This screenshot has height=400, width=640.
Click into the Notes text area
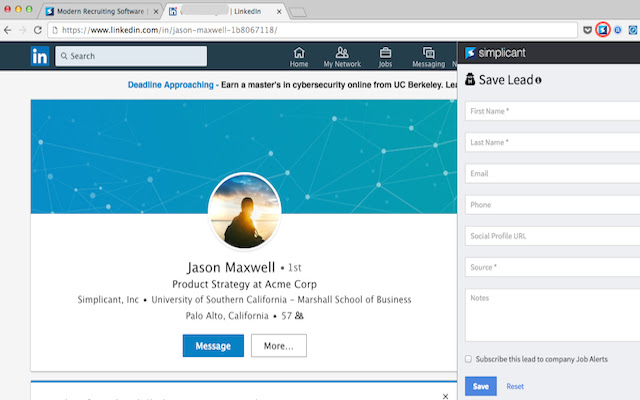pos(552,315)
